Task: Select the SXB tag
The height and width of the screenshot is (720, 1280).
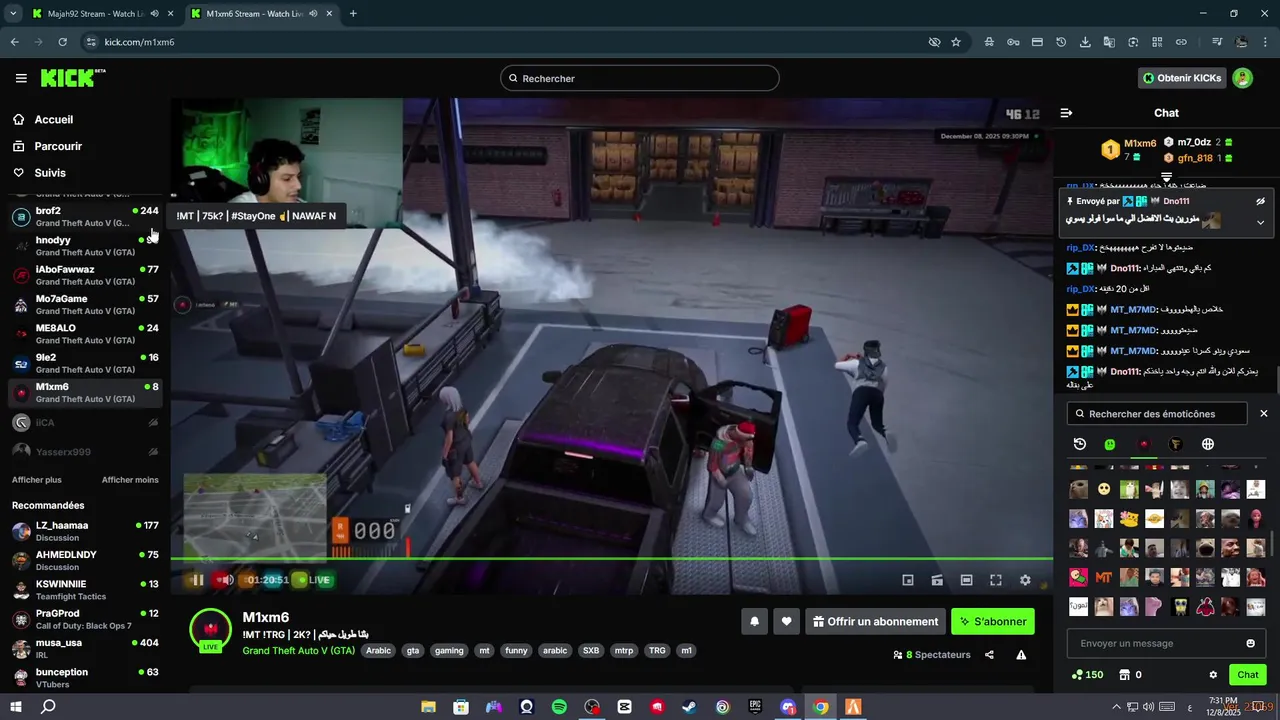Action: click(x=591, y=651)
